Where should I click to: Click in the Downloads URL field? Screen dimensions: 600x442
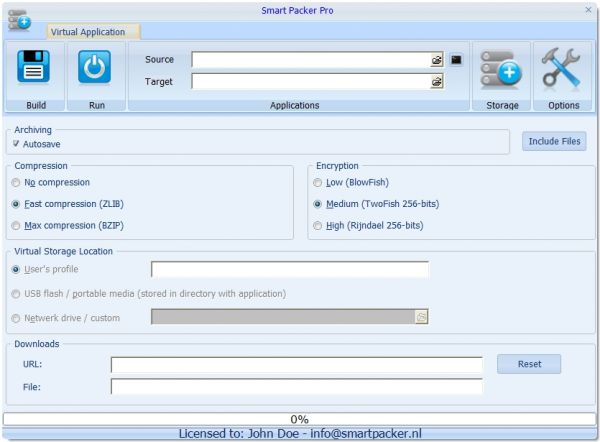297,365
